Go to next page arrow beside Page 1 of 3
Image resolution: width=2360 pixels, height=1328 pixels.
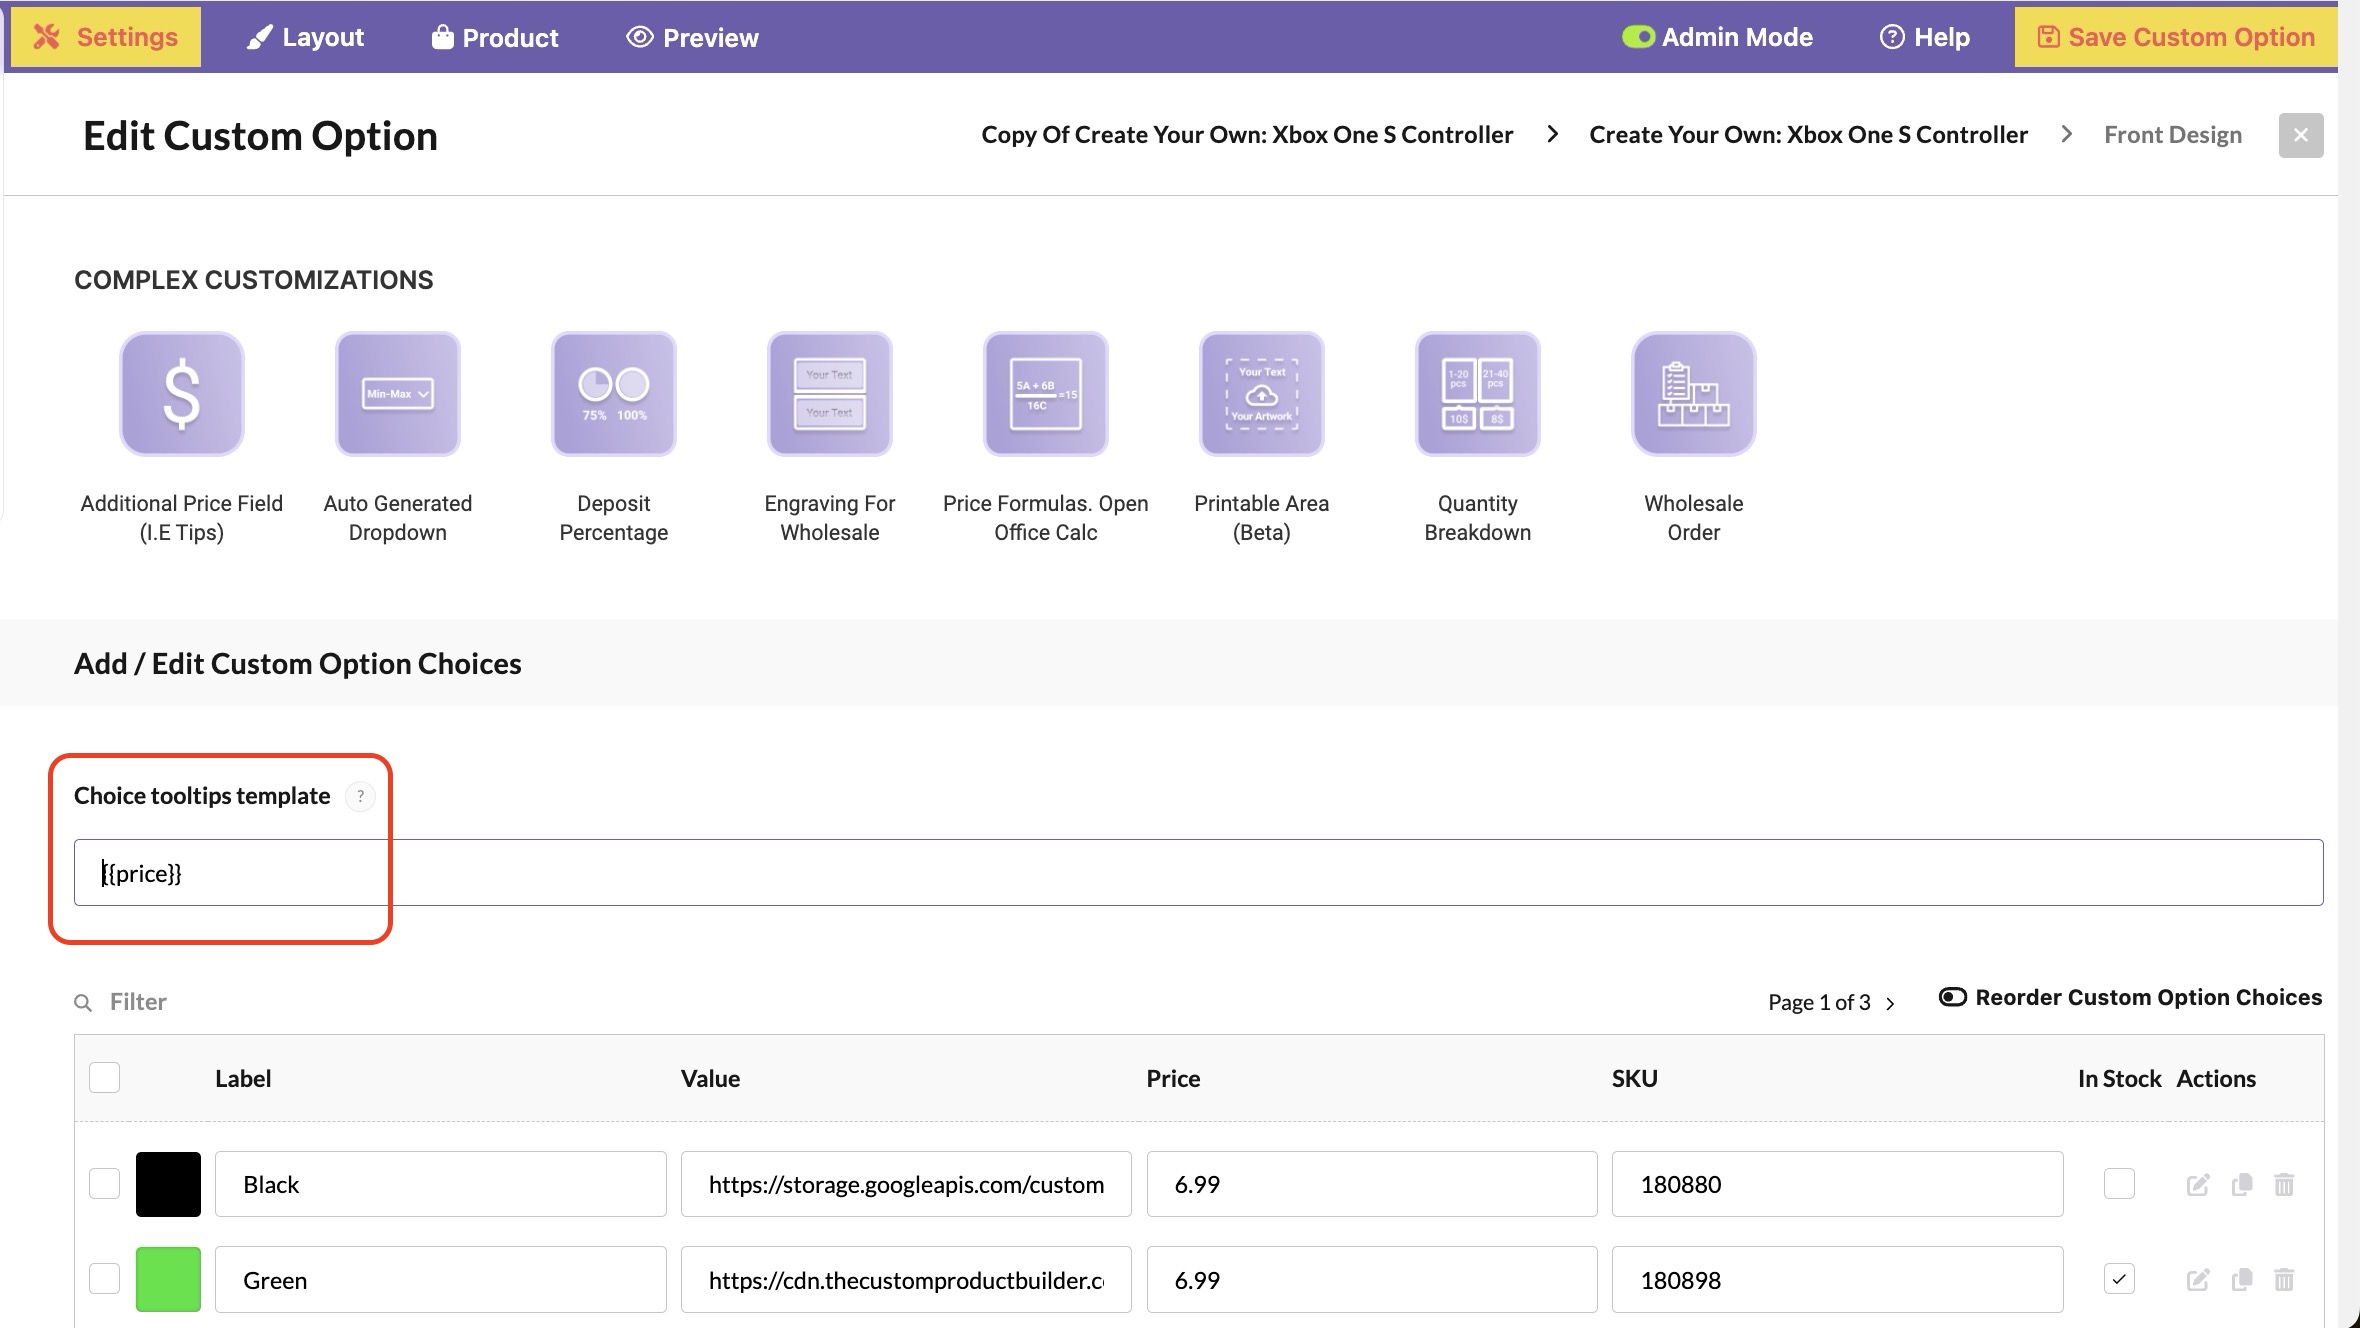(x=1890, y=1003)
